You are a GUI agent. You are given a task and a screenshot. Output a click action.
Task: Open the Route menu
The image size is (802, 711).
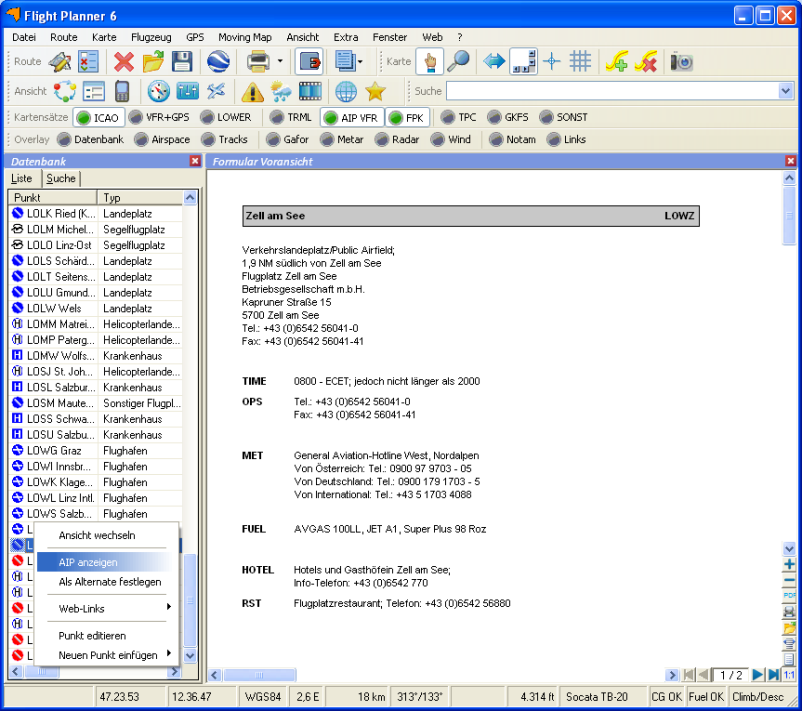click(x=63, y=37)
